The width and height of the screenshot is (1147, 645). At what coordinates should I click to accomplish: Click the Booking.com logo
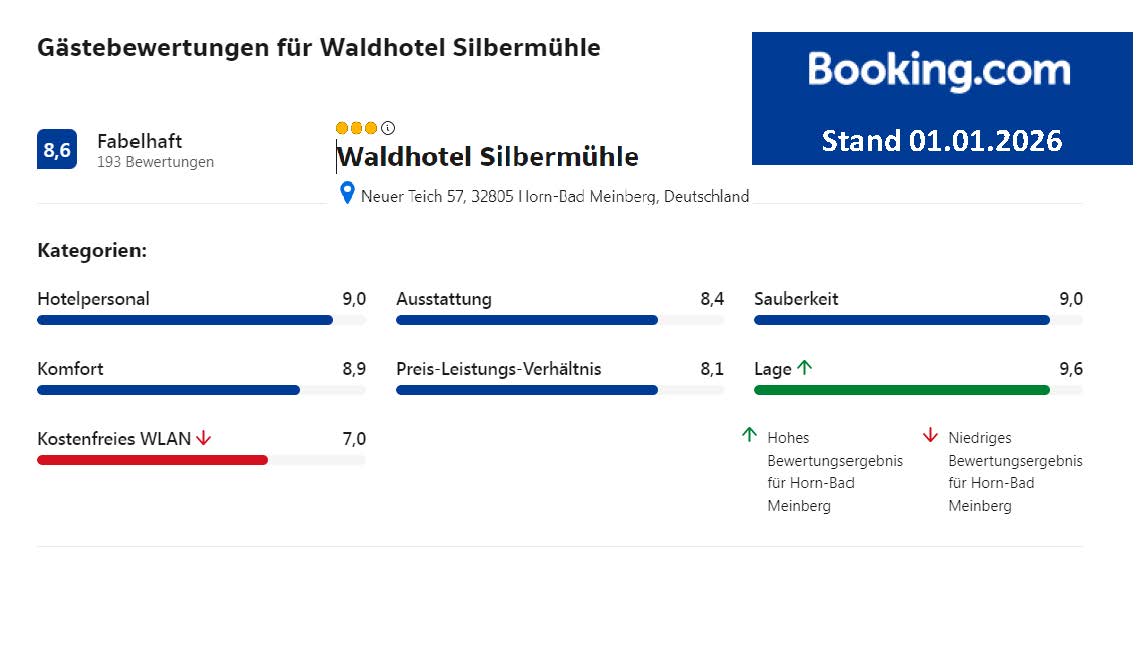pyautogui.click(x=940, y=70)
